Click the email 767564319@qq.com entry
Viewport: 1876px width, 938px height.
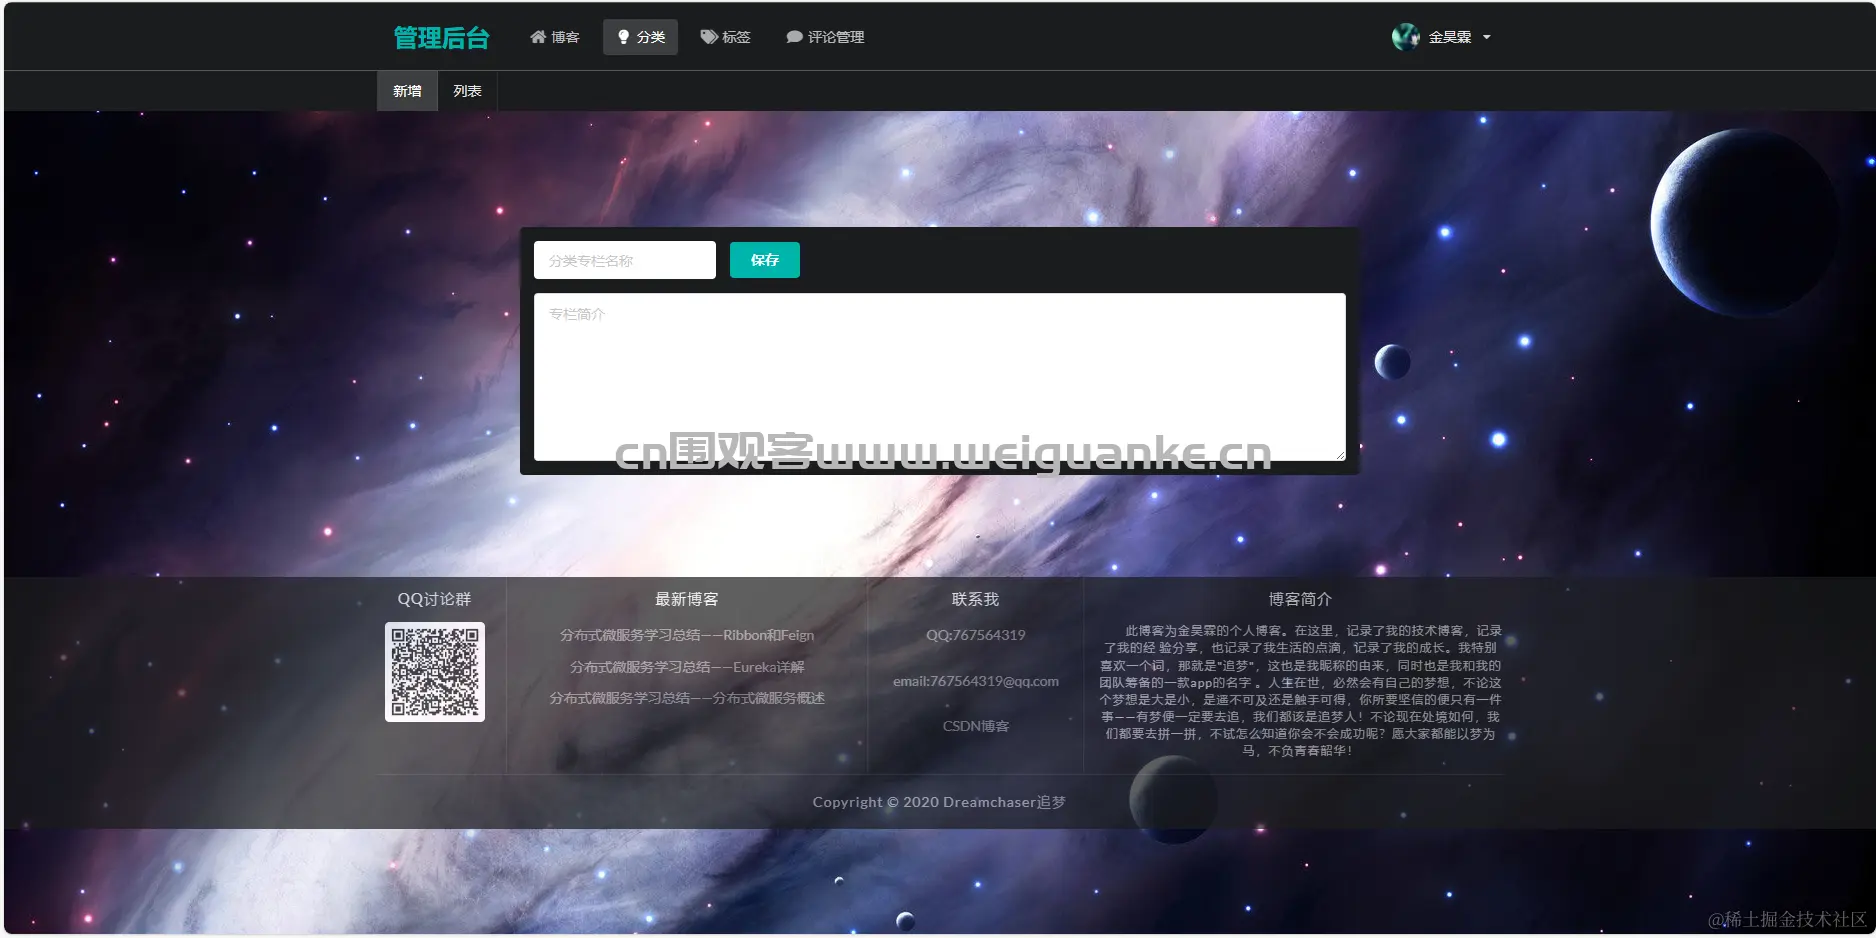coord(975,682)
